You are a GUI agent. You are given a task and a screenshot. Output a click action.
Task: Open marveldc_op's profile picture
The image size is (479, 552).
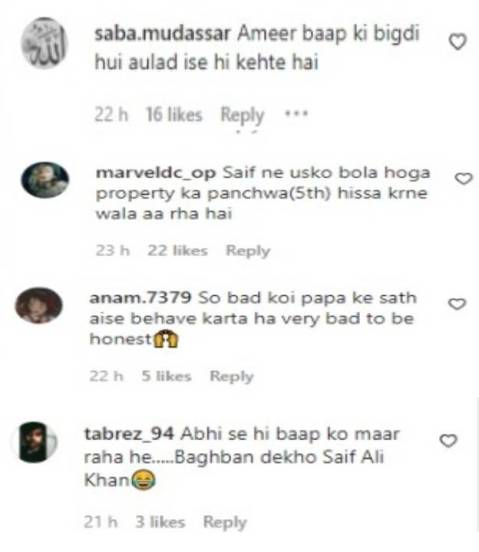45,180
